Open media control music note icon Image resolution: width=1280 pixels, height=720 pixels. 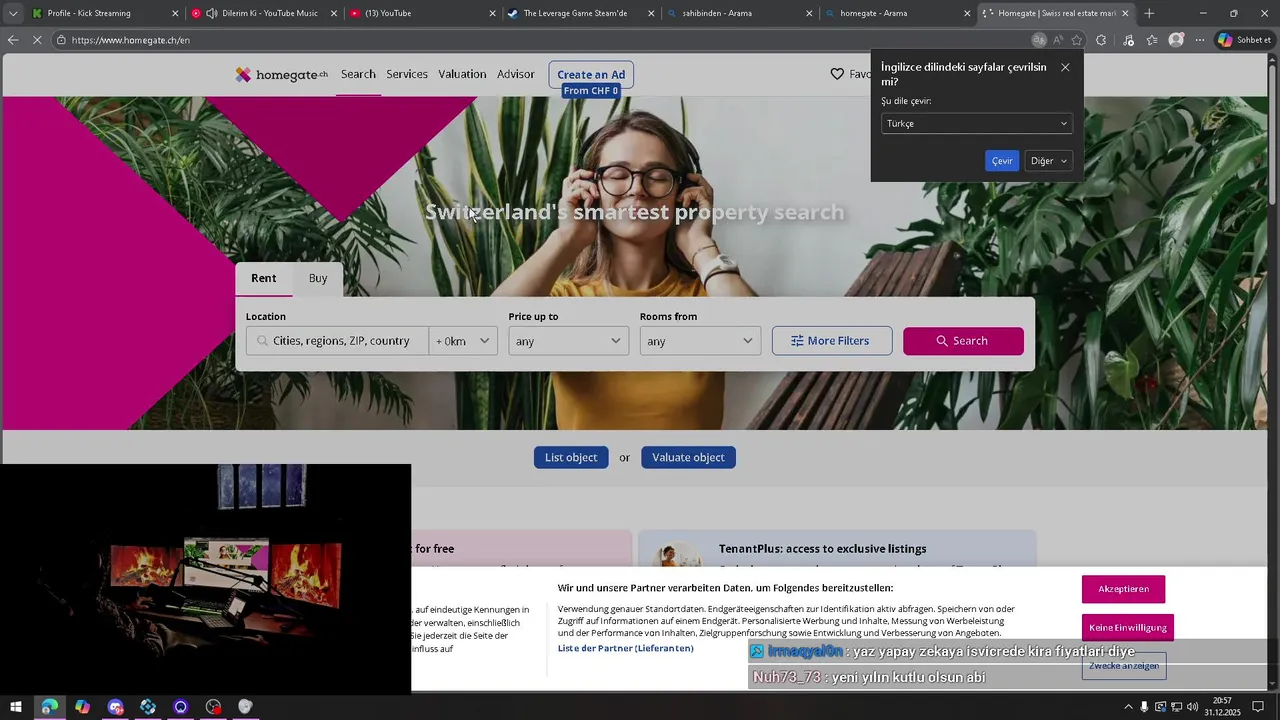click(1129, 40)
